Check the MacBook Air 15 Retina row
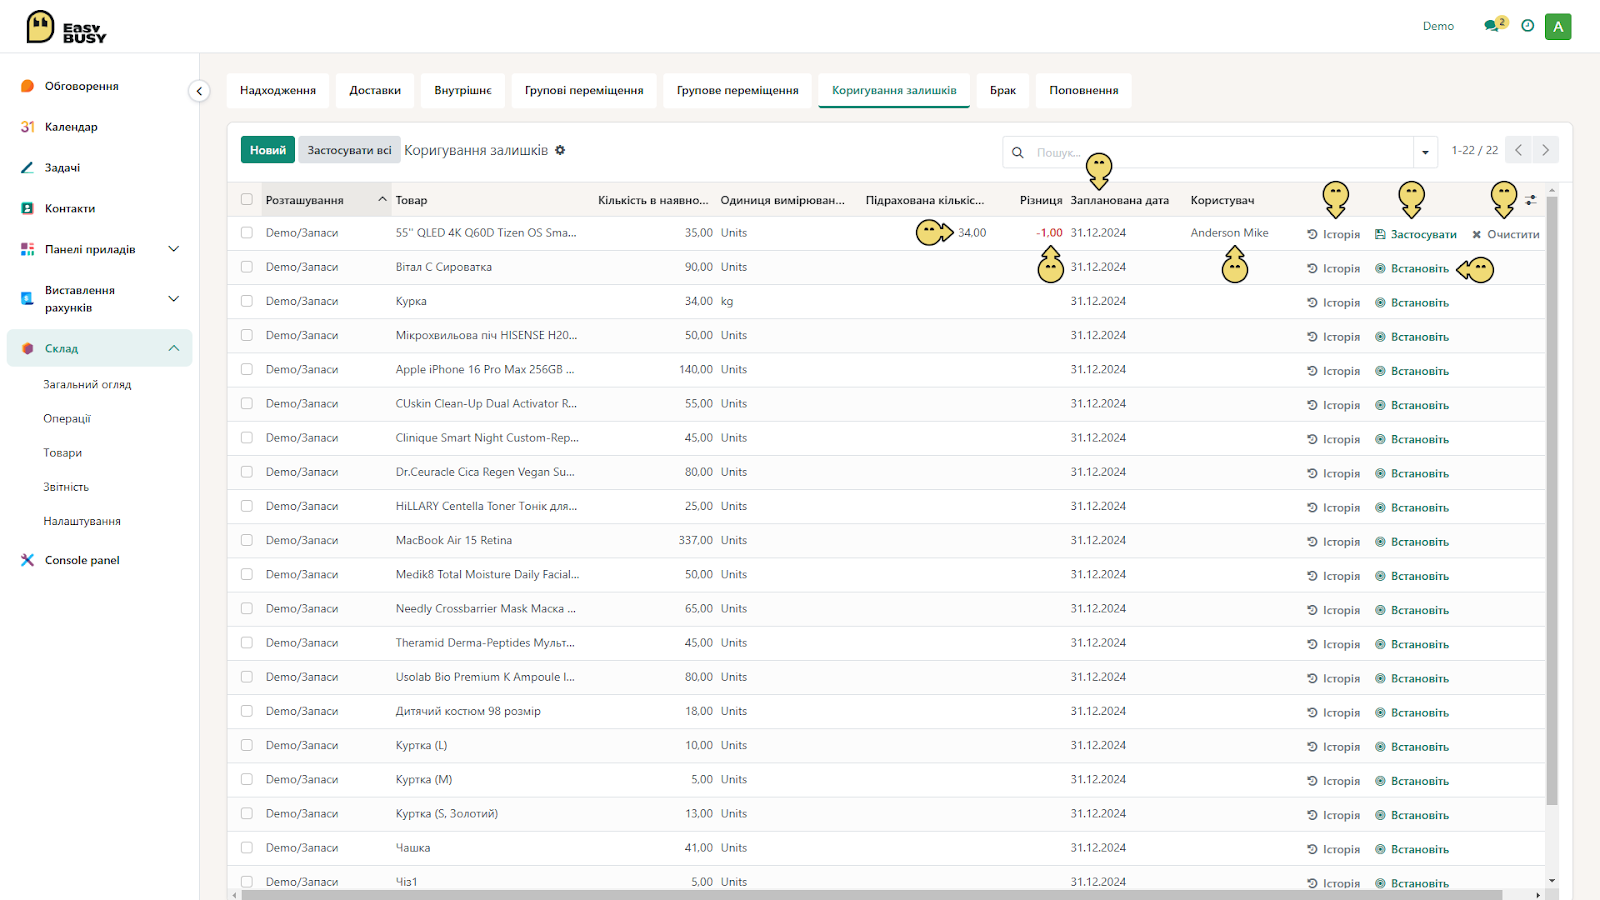The height and width of the screenshot is (900, 1600). click(x=247, y=540)
